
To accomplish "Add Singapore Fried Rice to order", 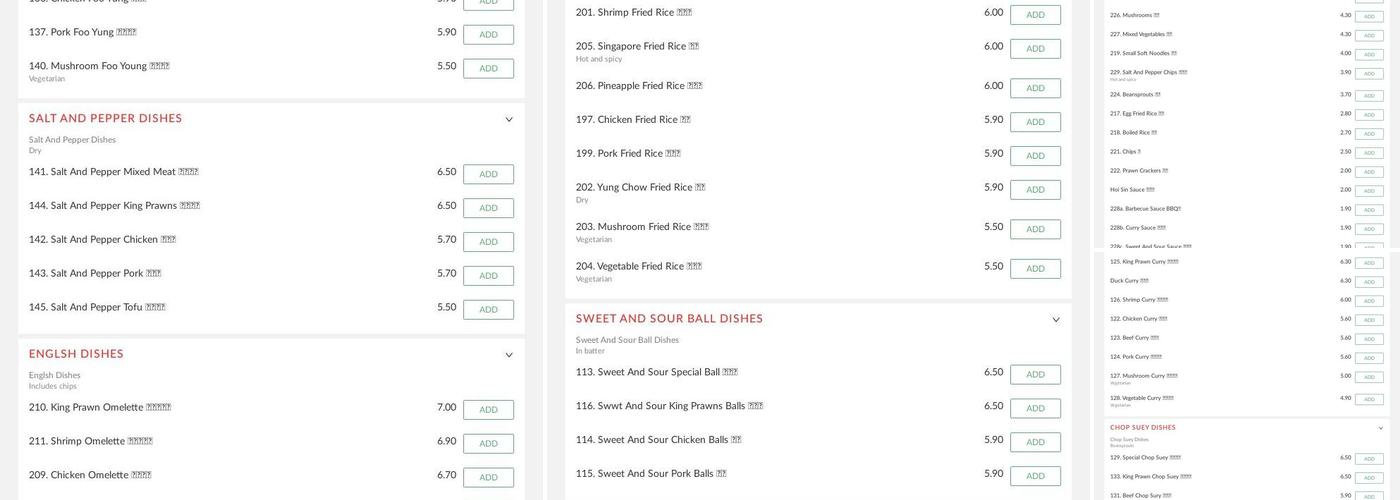I will click(1035, 49).
